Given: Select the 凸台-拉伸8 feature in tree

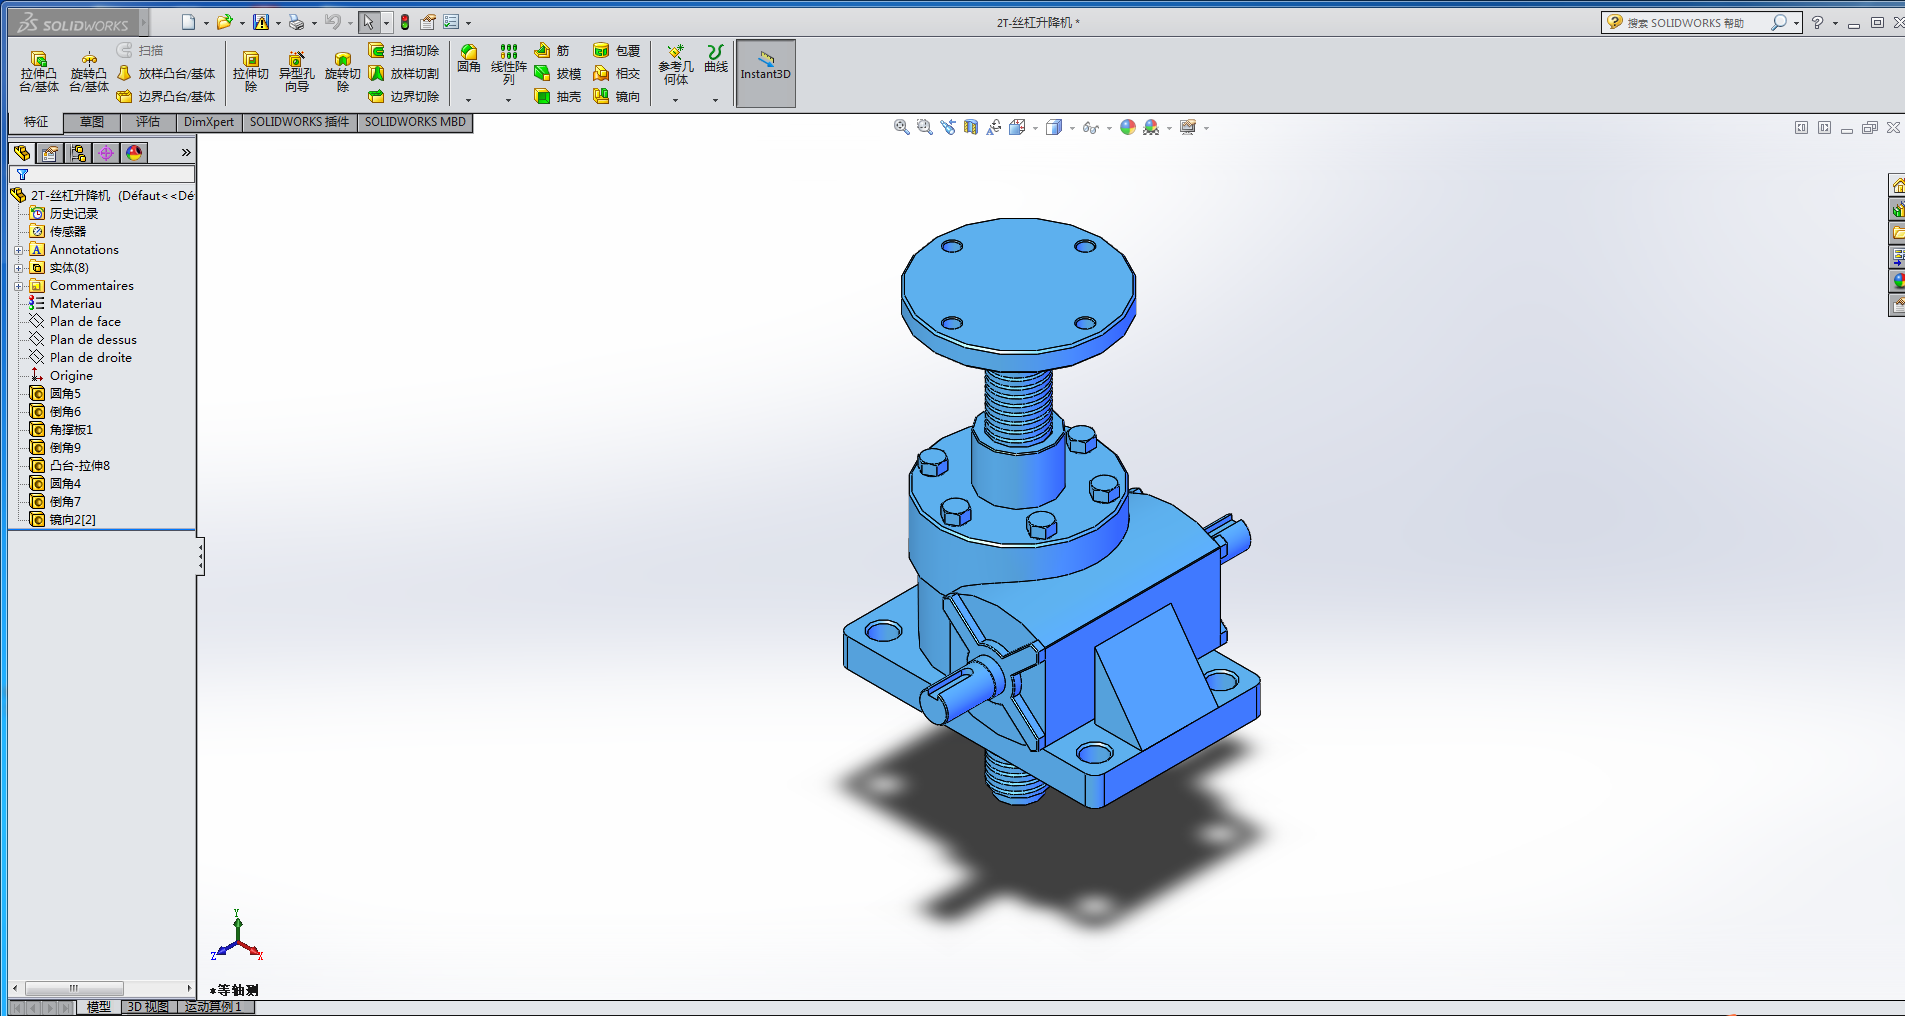Looking at the screenshot, I should [79, 466].
